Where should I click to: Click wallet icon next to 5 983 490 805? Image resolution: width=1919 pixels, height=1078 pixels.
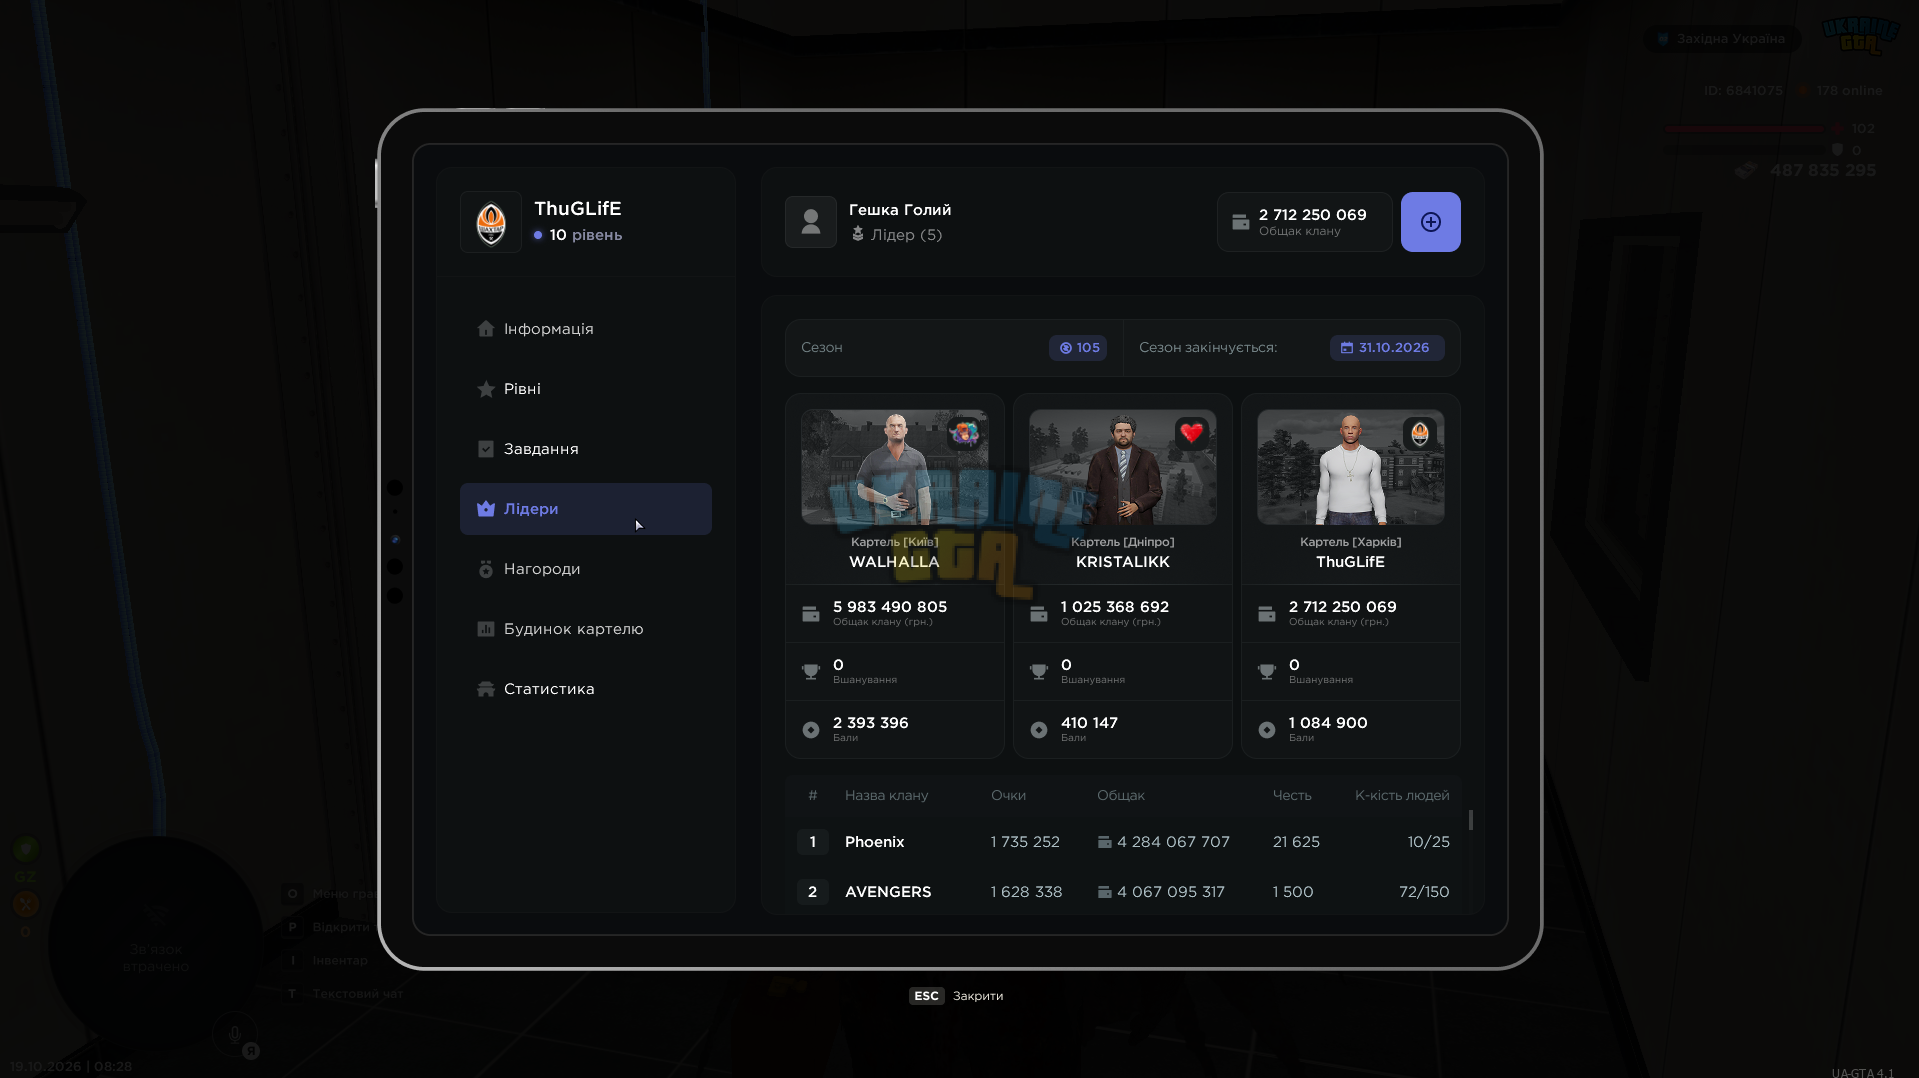click(811, 614)
